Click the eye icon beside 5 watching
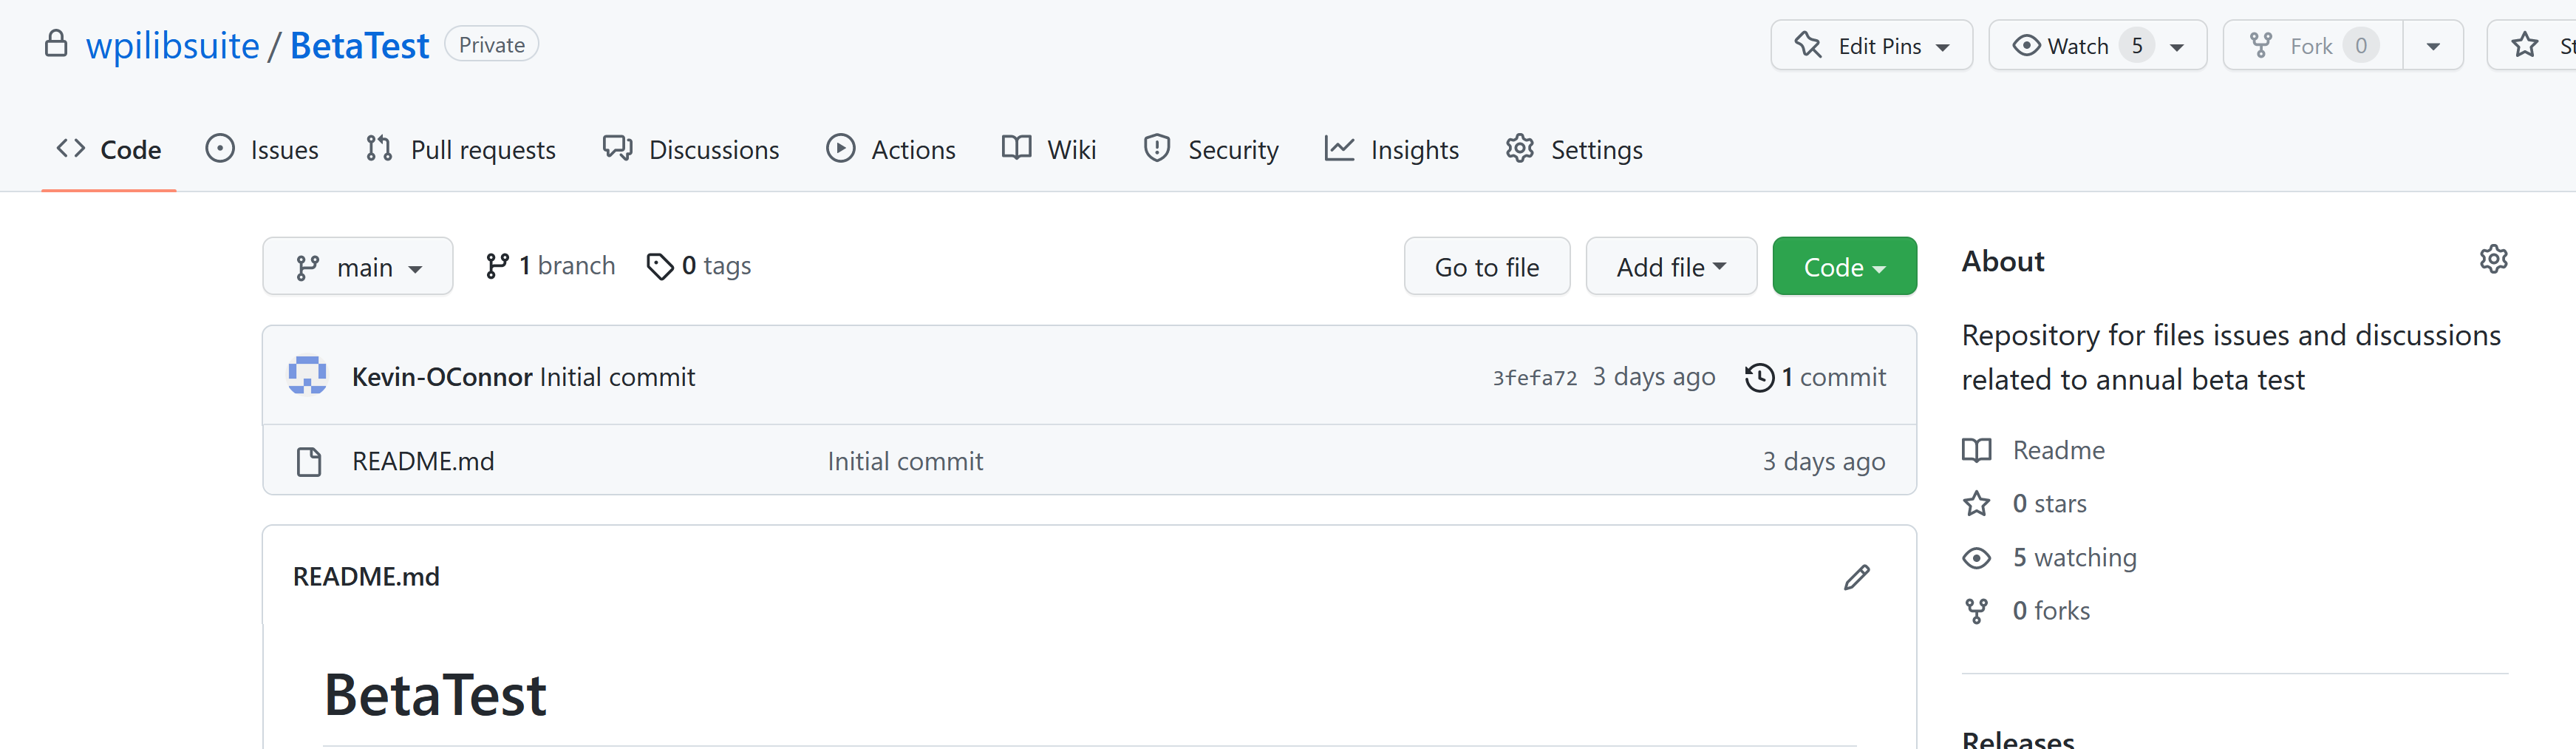This screenshot has height=749, width=2576. point(1977,558)
